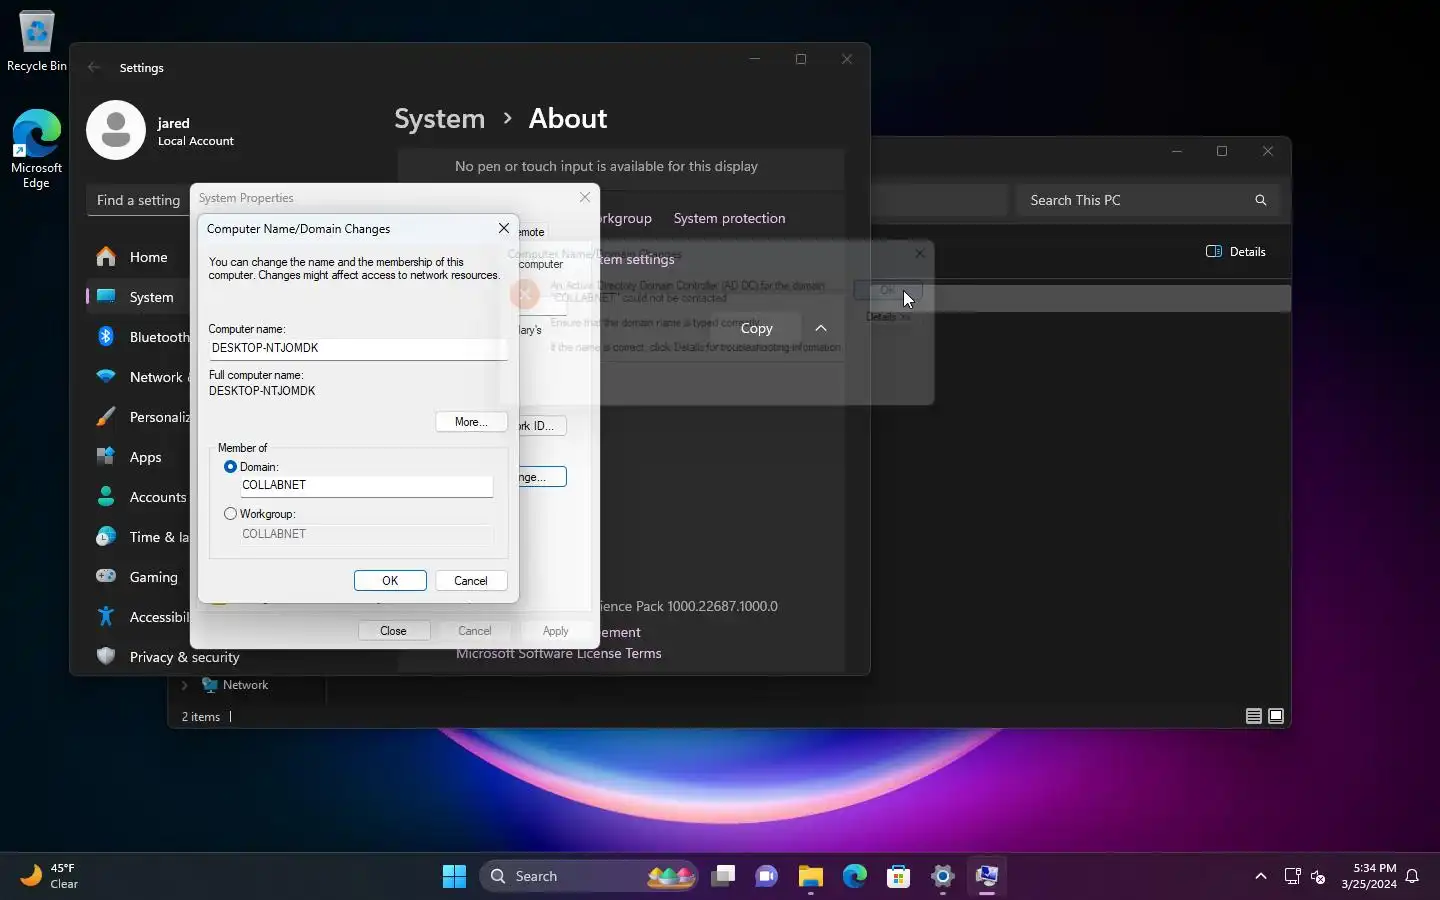Expand the Network tree item in File Explorer

pos(184,685)
